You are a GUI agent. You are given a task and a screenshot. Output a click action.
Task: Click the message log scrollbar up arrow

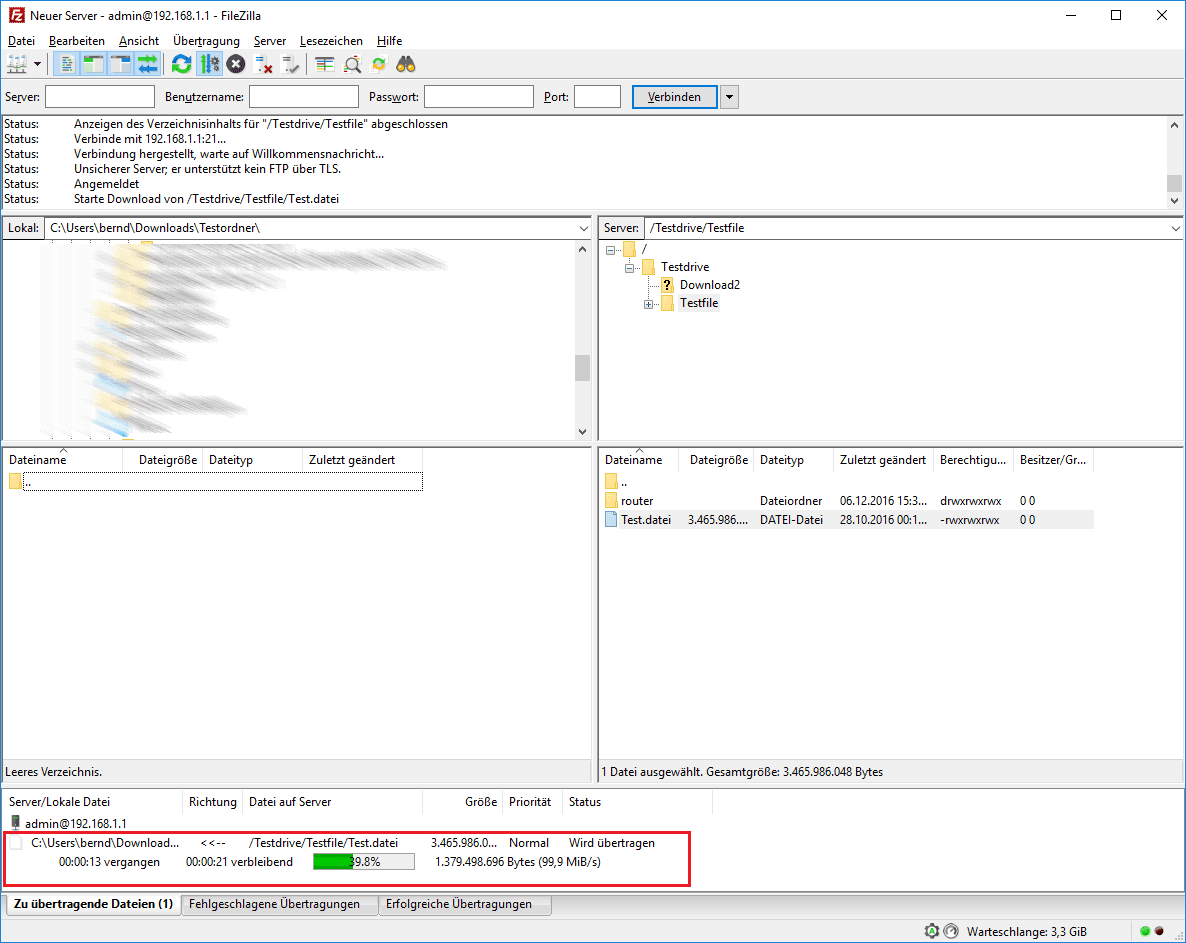(1174, 125)
